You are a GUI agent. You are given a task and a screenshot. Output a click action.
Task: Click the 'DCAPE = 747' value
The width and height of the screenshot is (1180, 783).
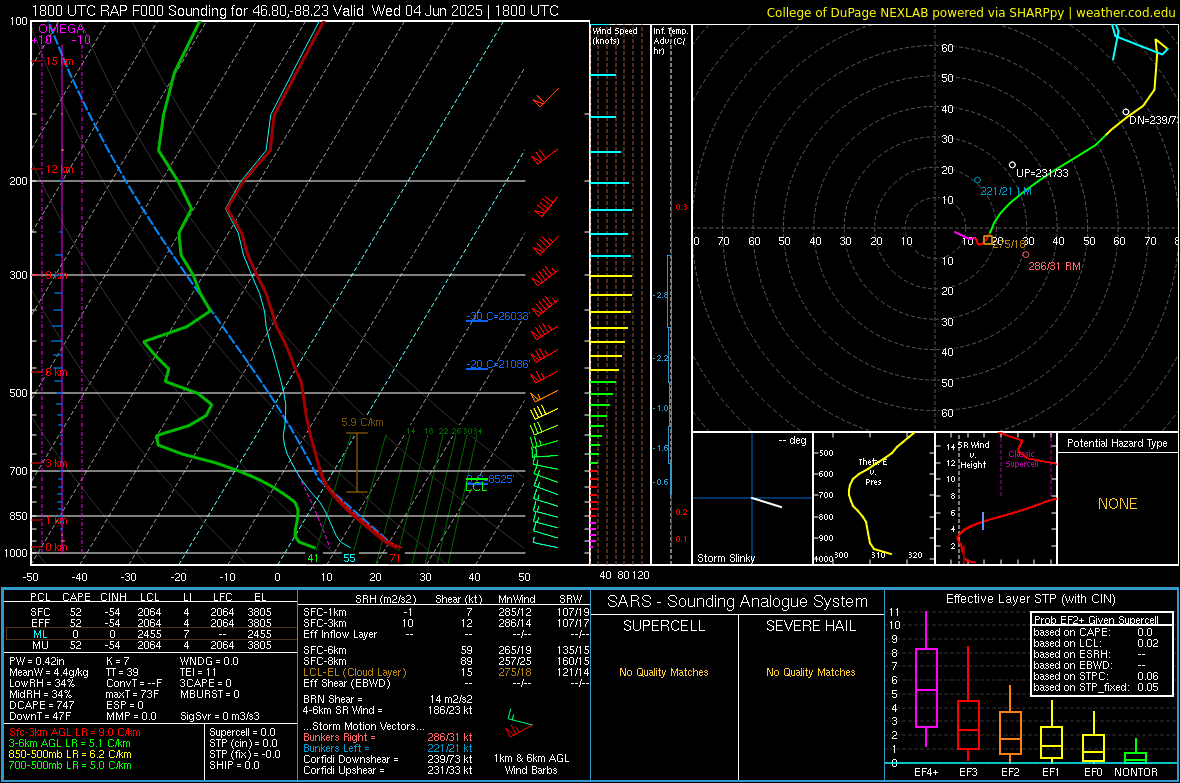pos(41,705)
